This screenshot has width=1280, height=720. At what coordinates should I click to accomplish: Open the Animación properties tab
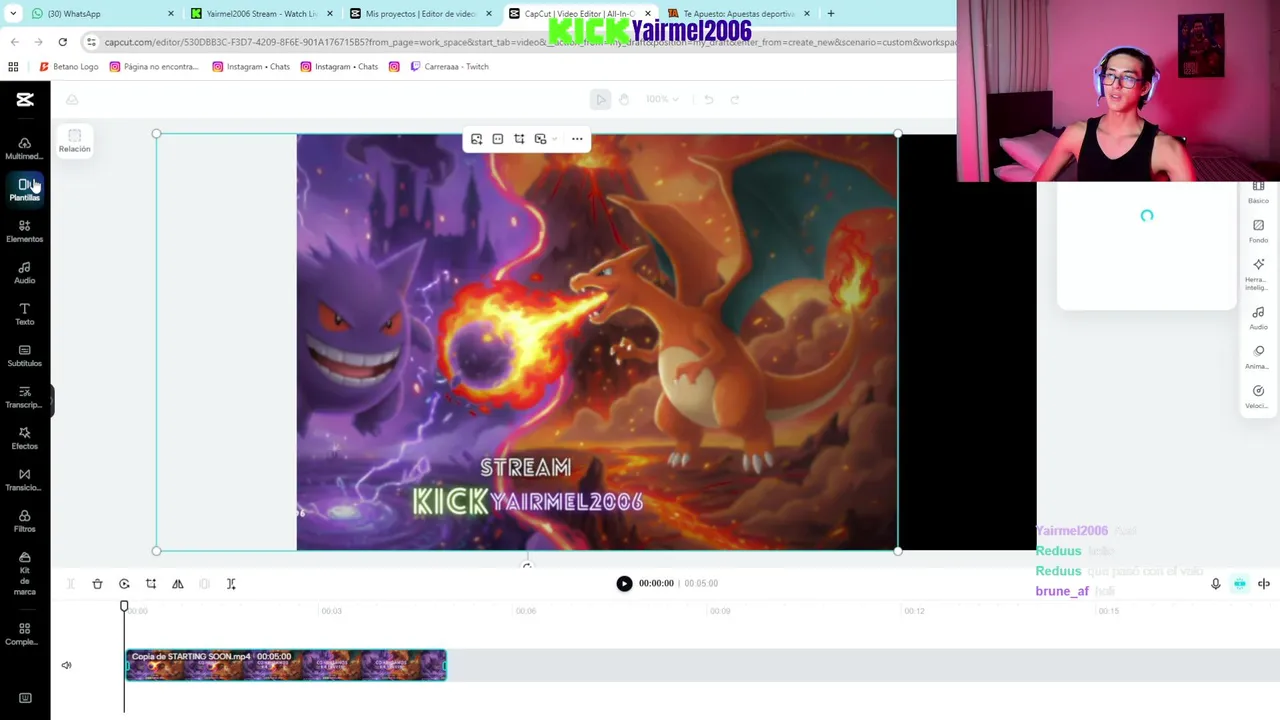[1258, 357]
